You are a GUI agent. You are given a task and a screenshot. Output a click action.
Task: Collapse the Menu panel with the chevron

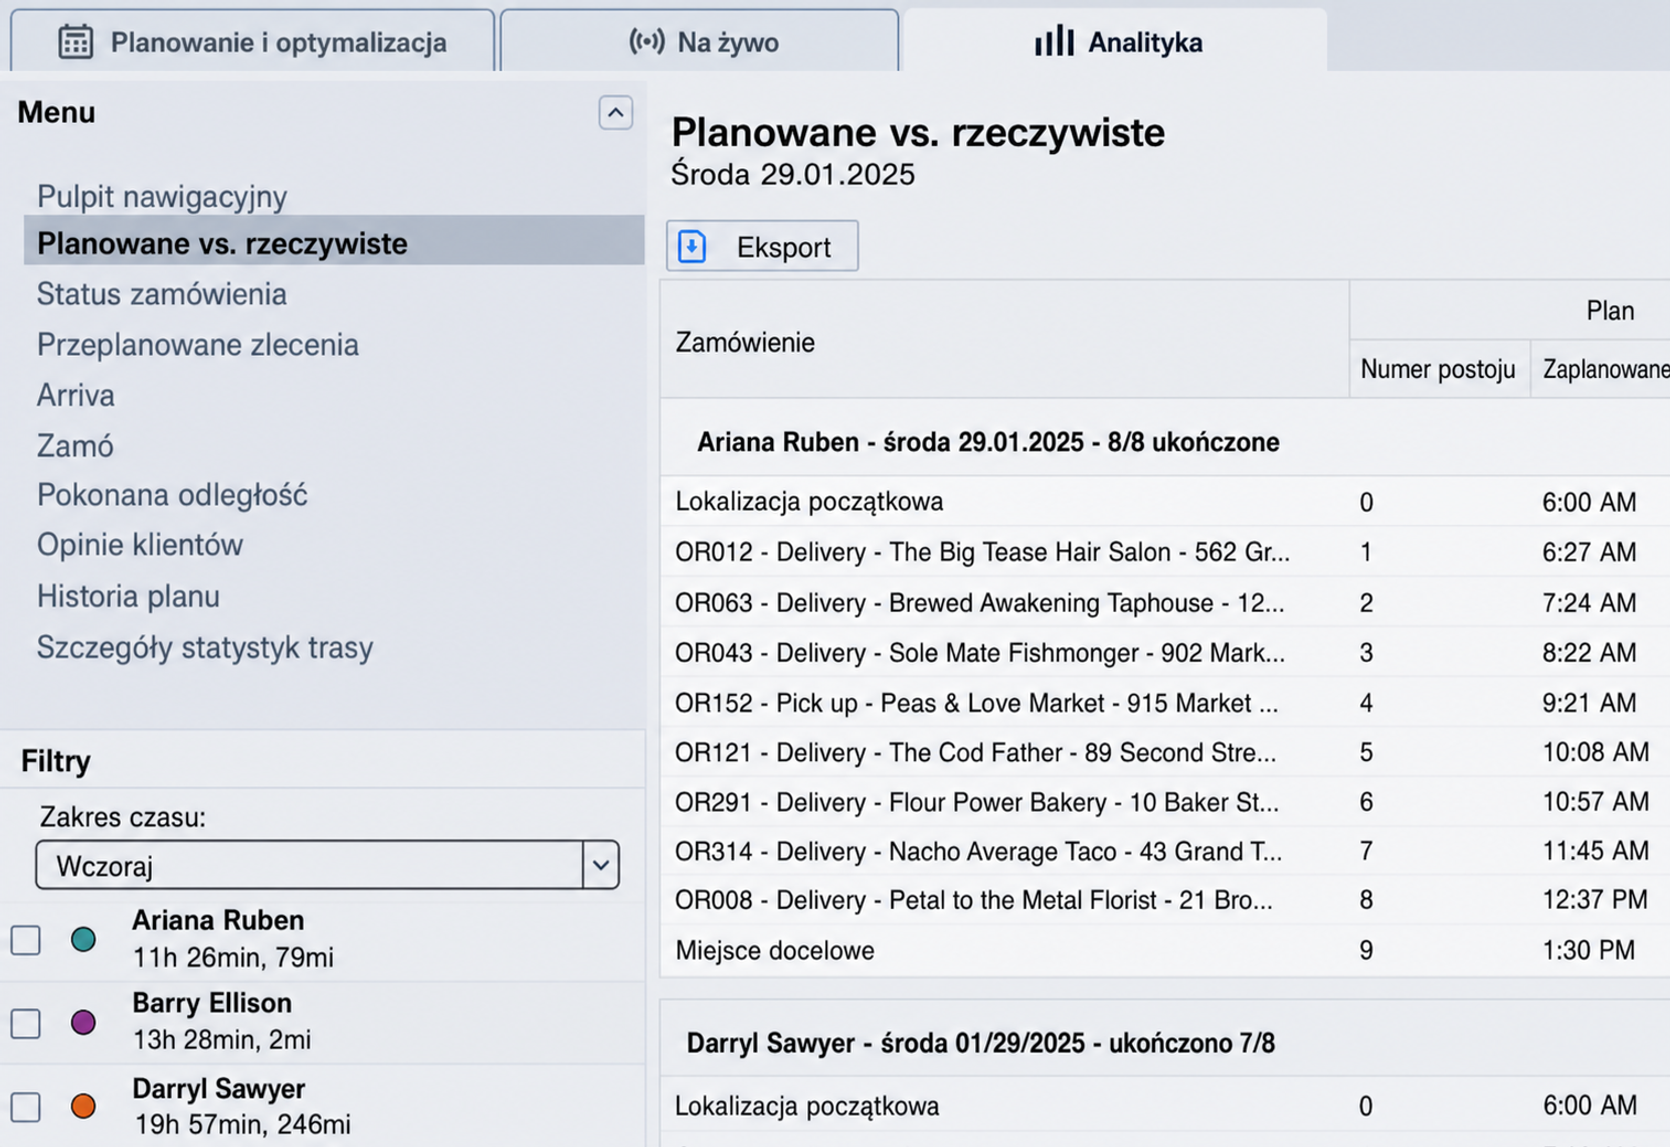coord(615,113)
